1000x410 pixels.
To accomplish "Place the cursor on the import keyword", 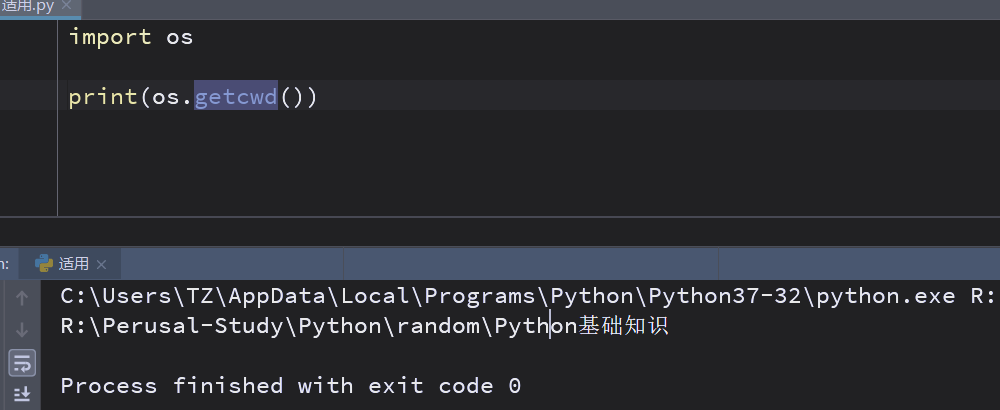I will [110, 38].
